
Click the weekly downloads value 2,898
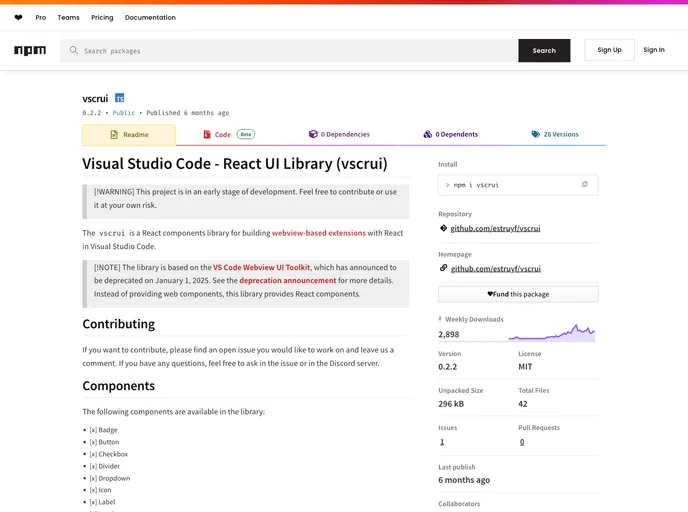(449, 334)
